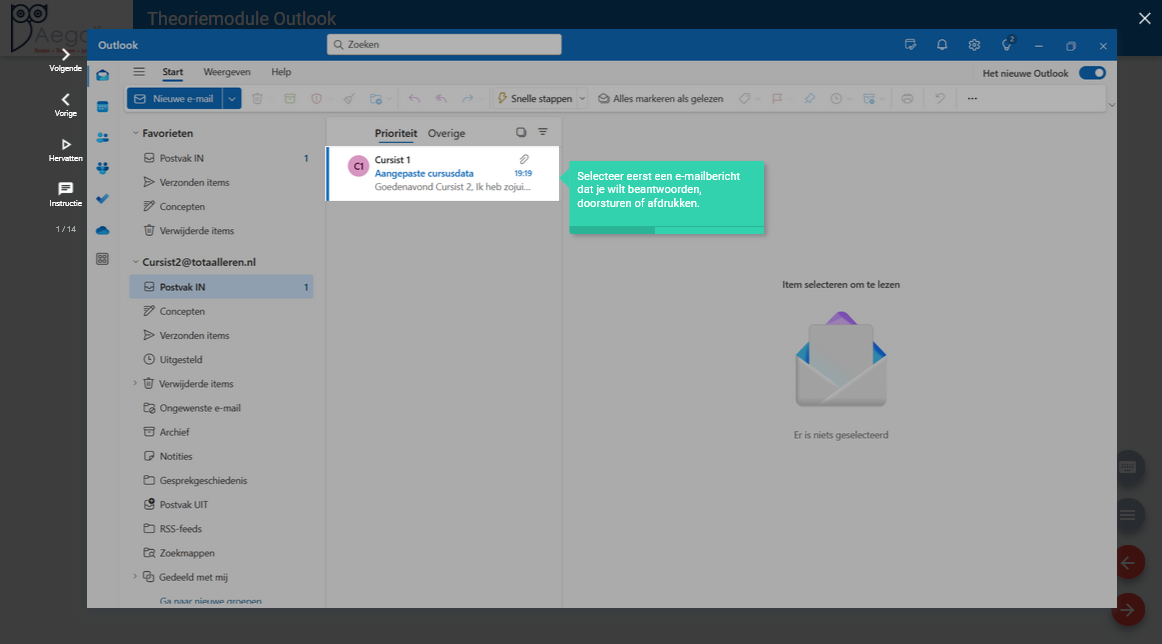Select the Overige inbox tab
The width and height of the screenshot is (1162, 644).
(x=446, y=133)
